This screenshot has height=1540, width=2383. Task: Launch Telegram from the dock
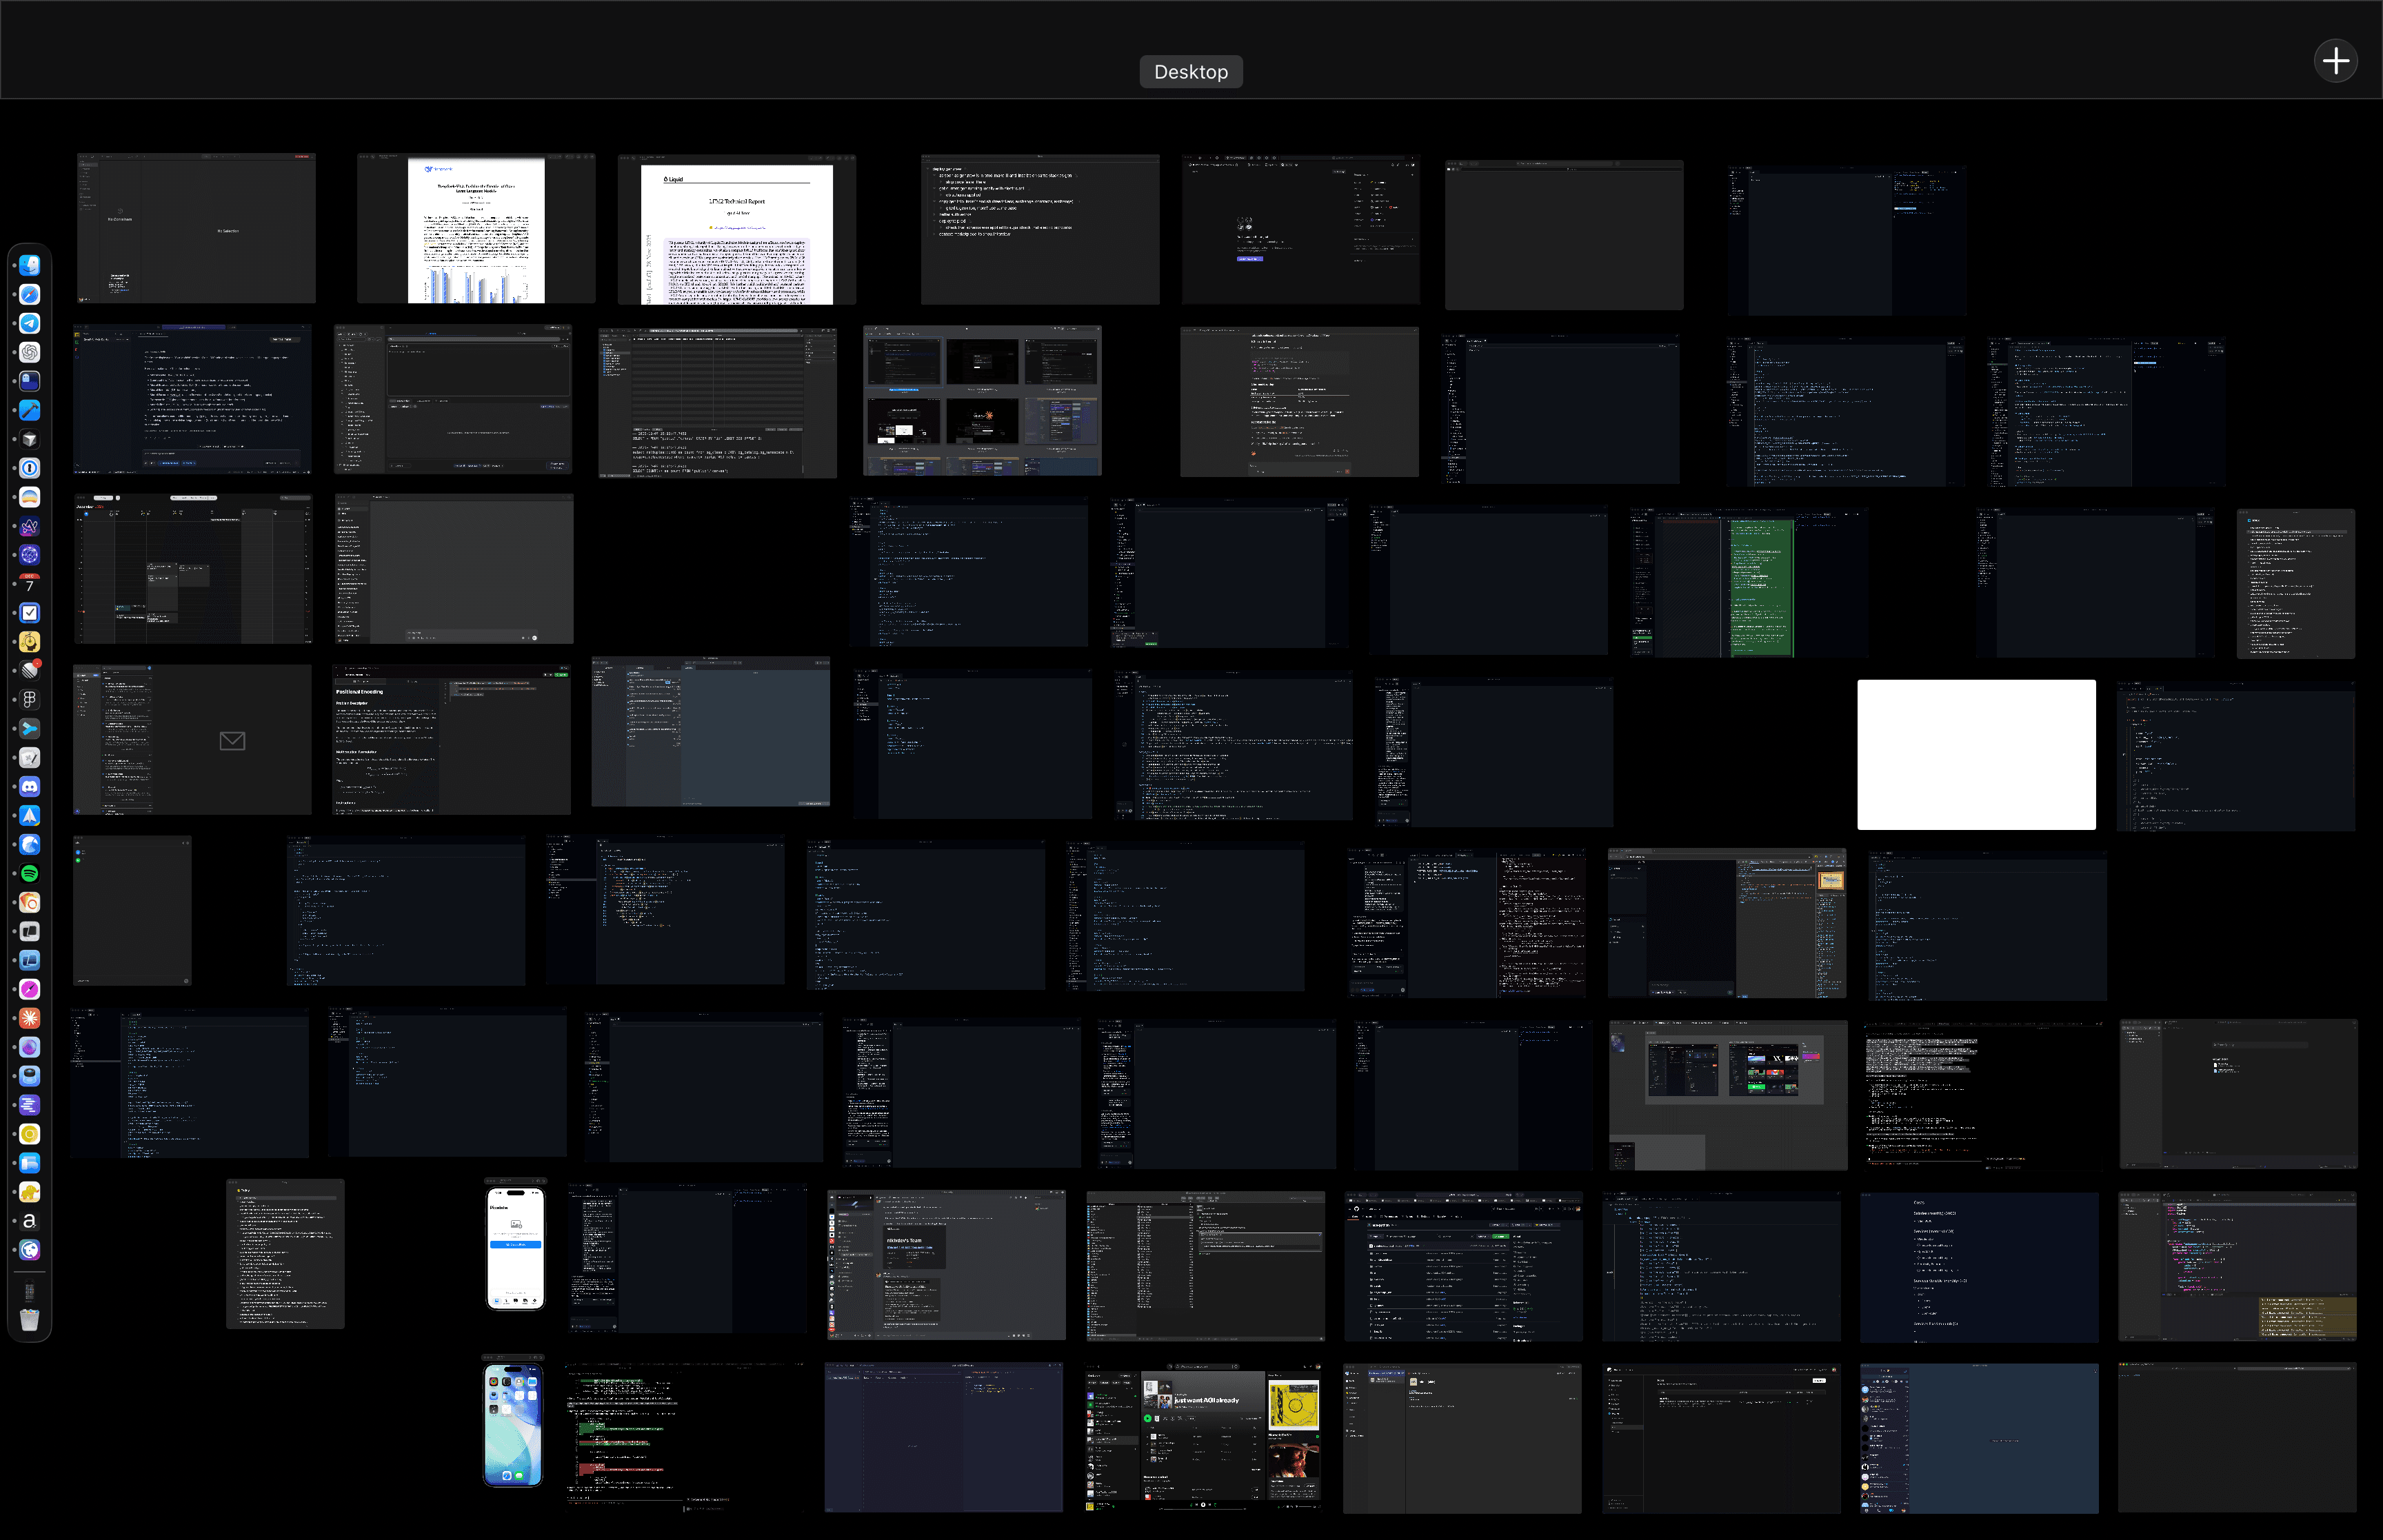[30, 324]
